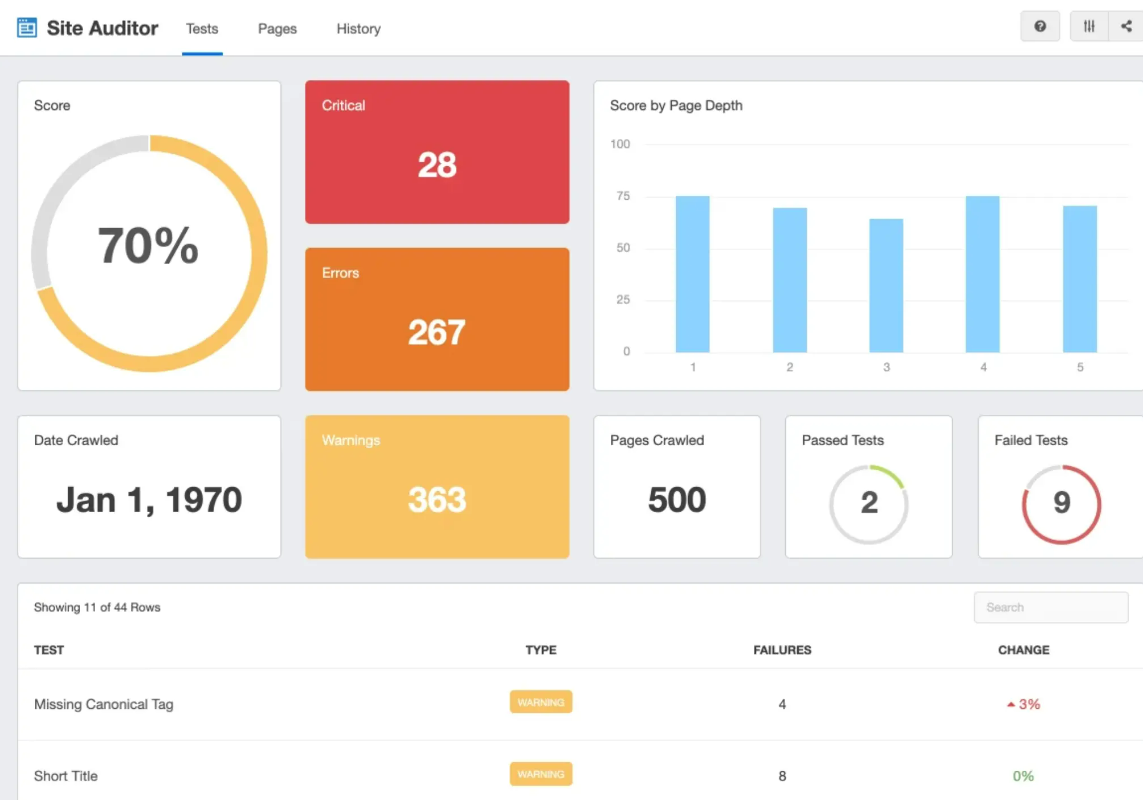The width and height of the screenshot is (1143, 800).
Task: Open the Missing Canonical Tag row
Action: tap(580, 704)
